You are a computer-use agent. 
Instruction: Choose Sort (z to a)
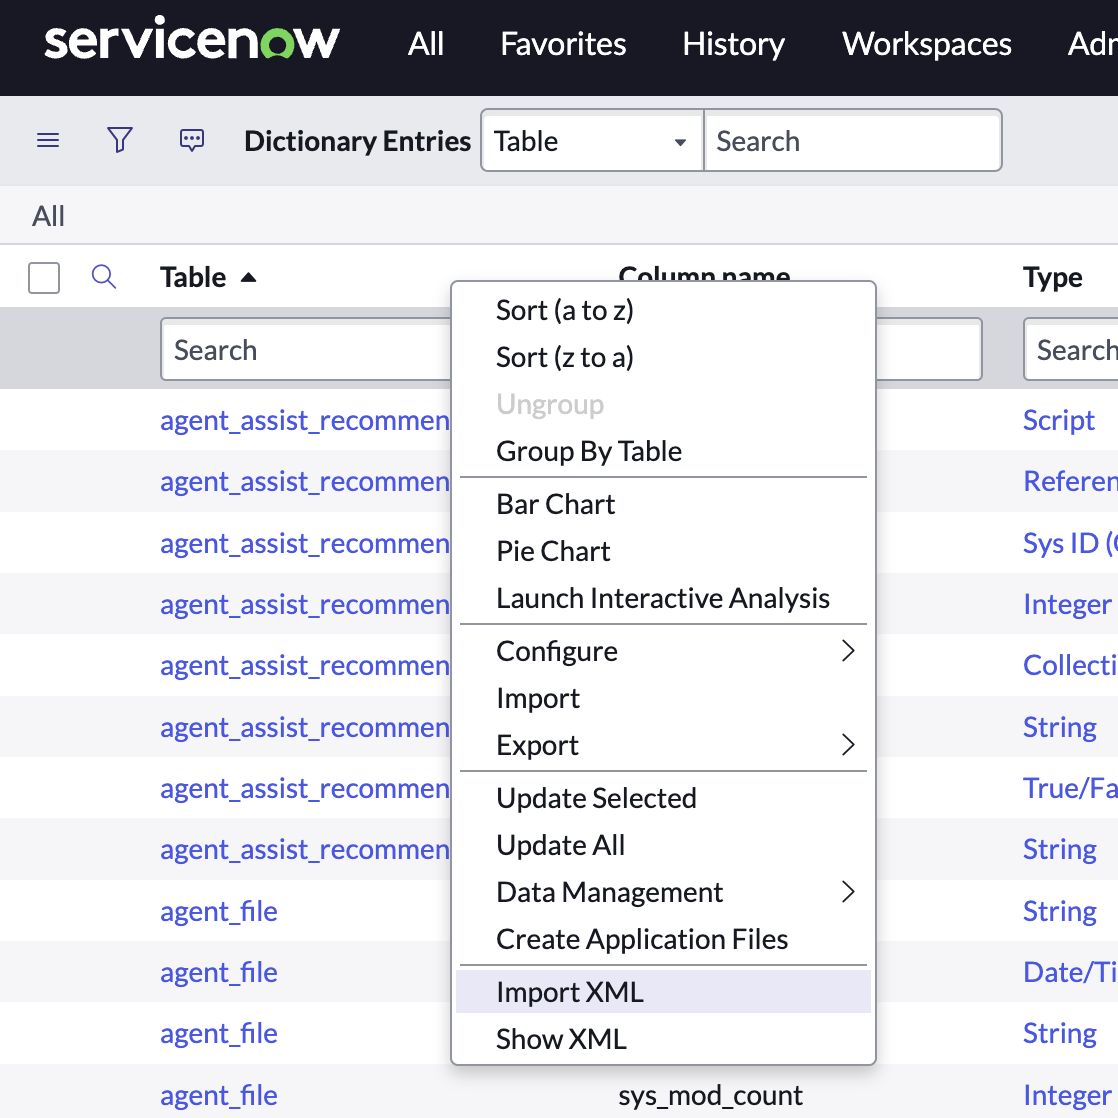click(663, 357)
